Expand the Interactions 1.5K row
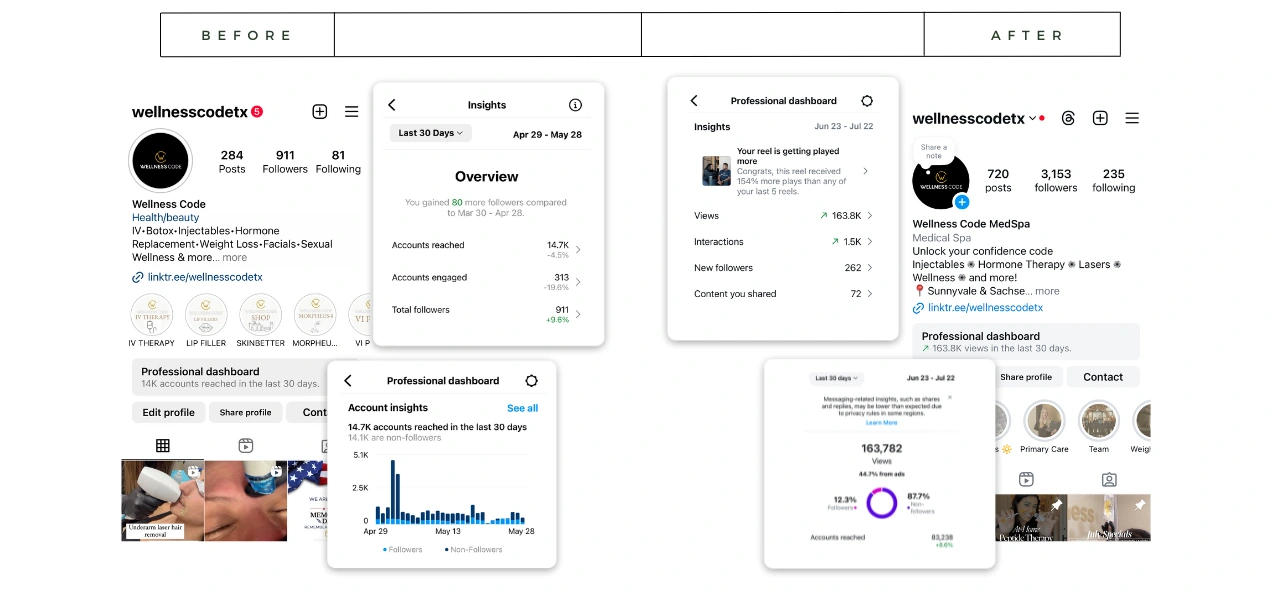The image size is (1280, 600). coord(783,242)
